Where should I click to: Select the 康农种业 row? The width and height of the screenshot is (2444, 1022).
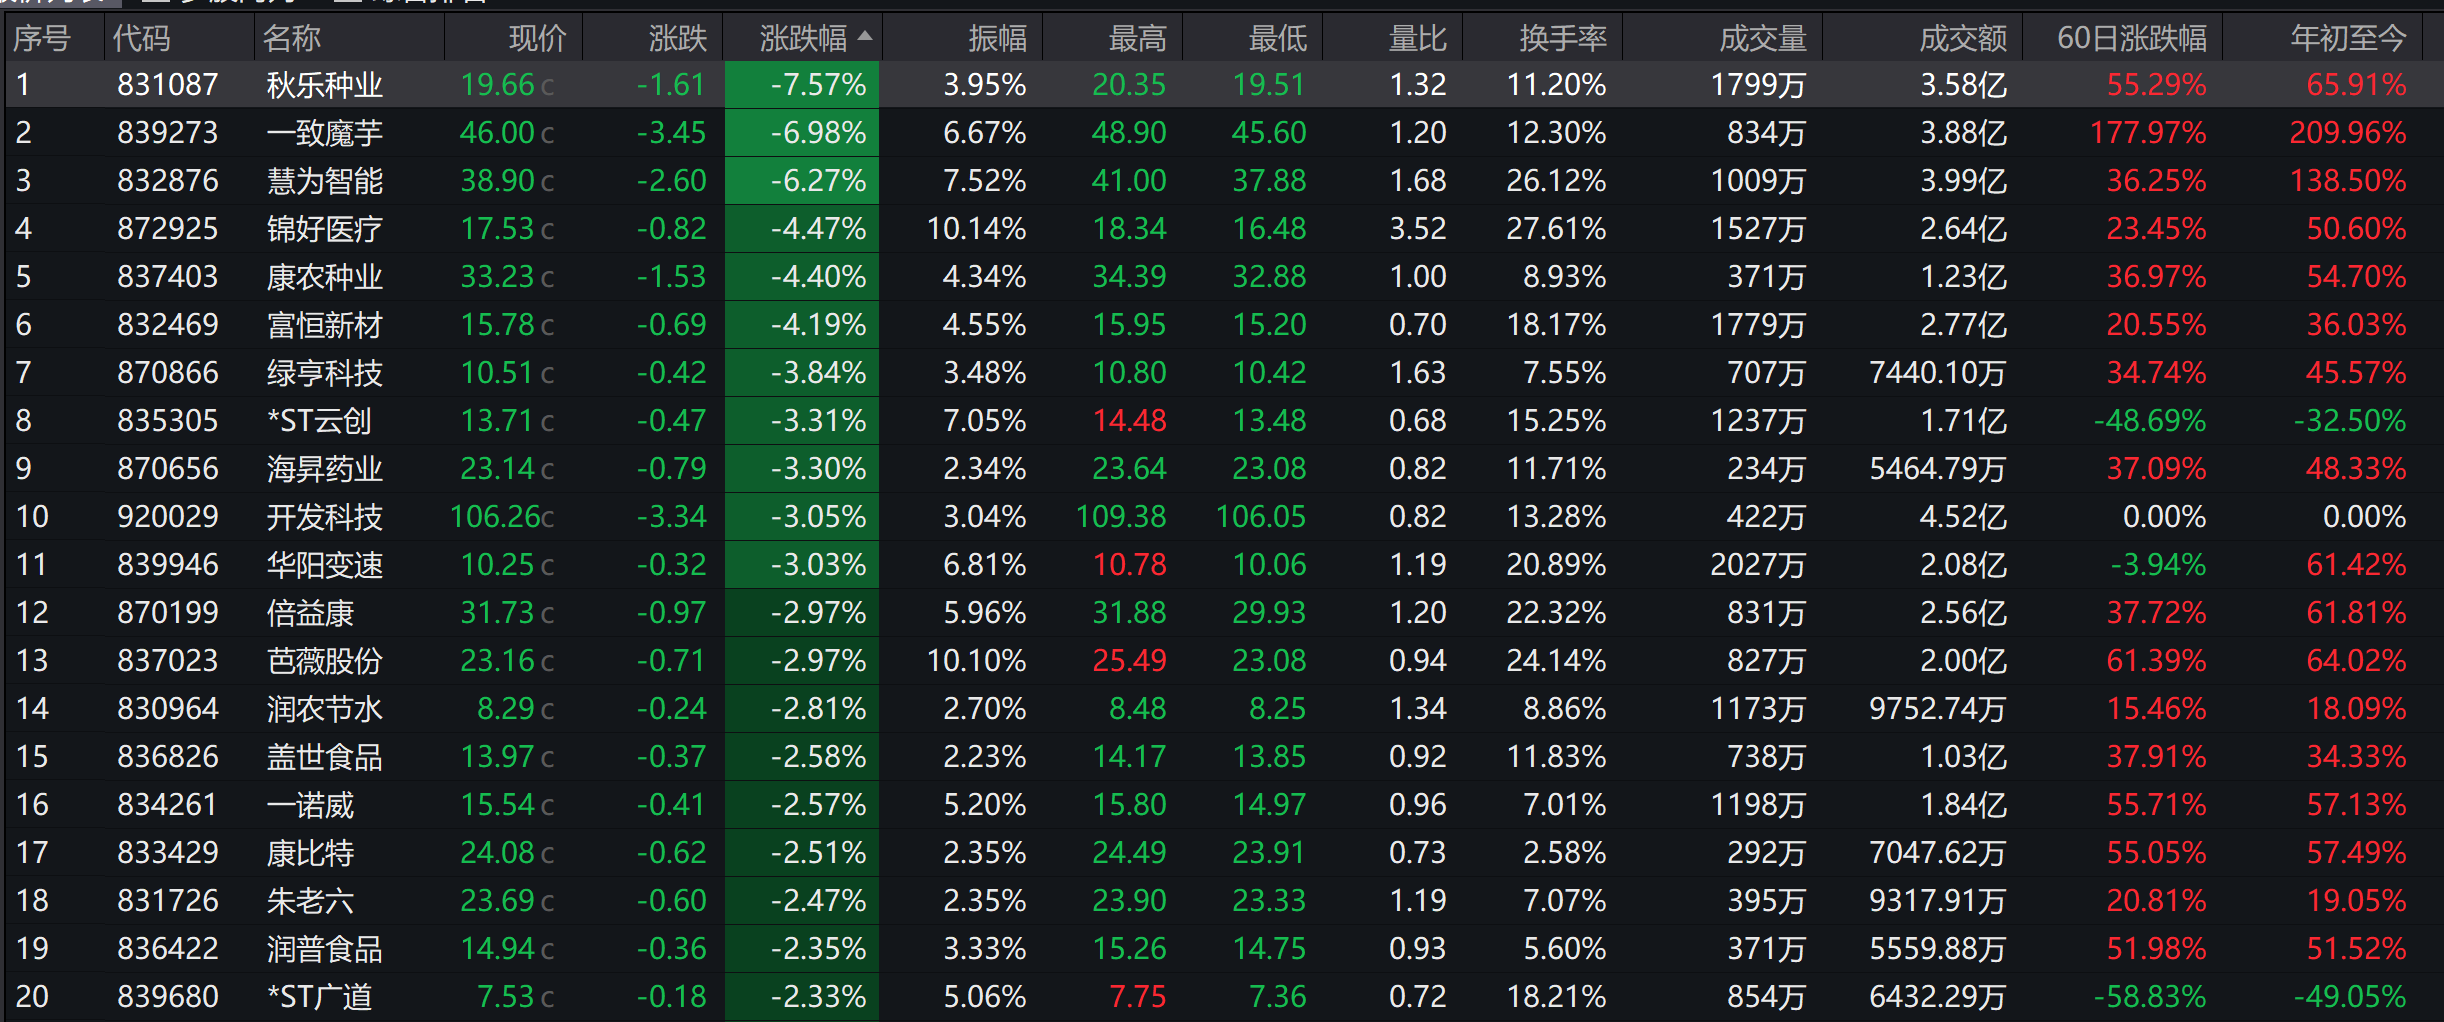coord(1222,277)
